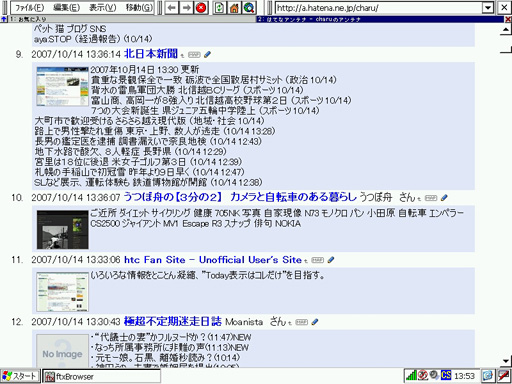Click the scrollbar down arrow

click(506, 361)
